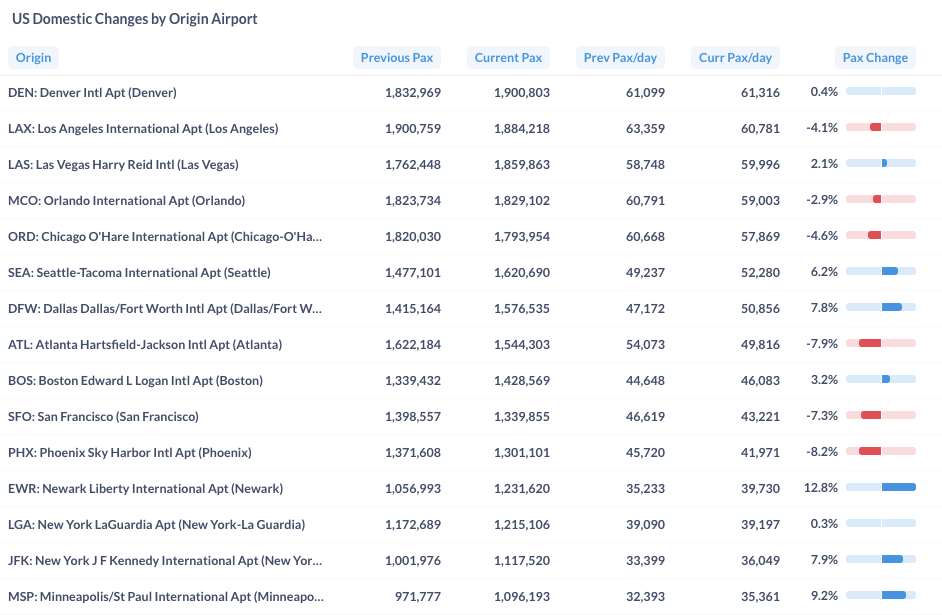Screen dimensions: 942x615
Task: Click Current Pax value 1,117,520
Action: [521, 561]
